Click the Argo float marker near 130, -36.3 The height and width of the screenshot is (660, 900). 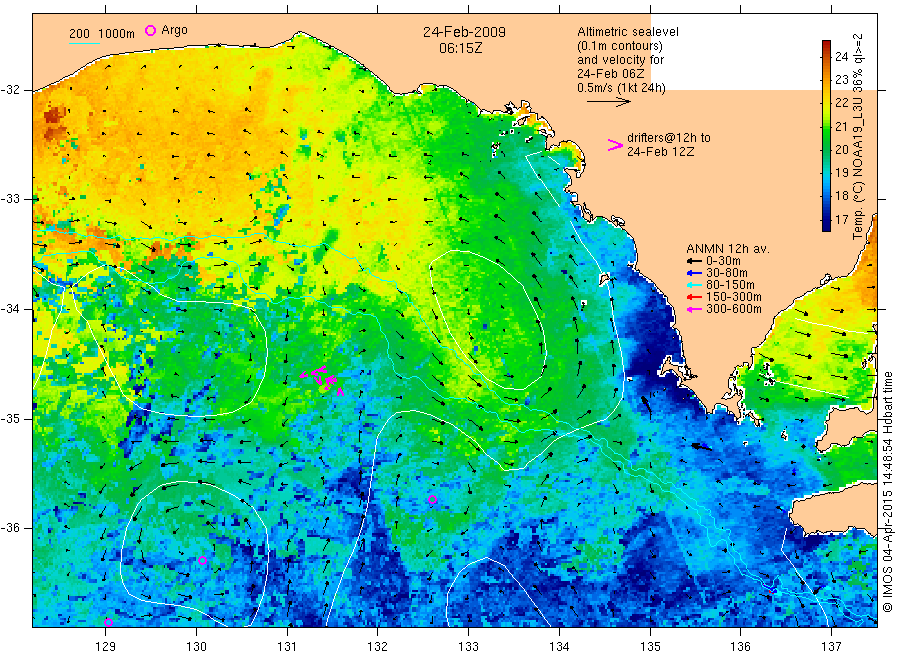click(202, 561)
